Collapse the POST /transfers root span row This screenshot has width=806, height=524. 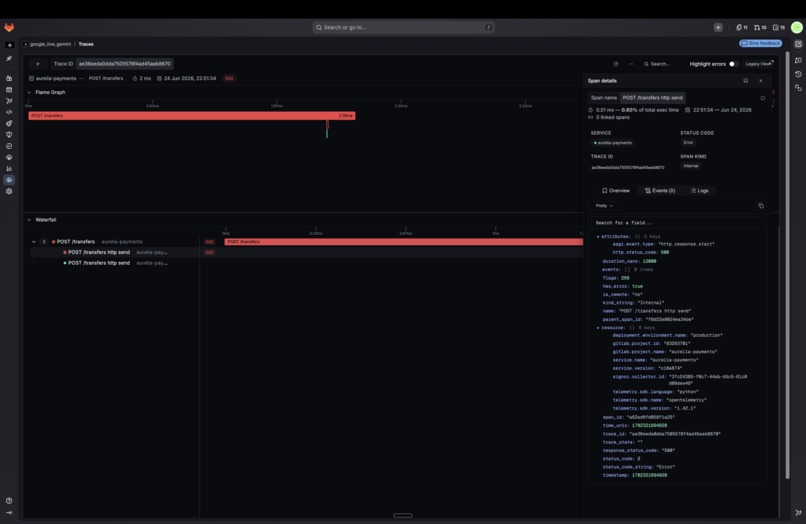click(34, 242)
